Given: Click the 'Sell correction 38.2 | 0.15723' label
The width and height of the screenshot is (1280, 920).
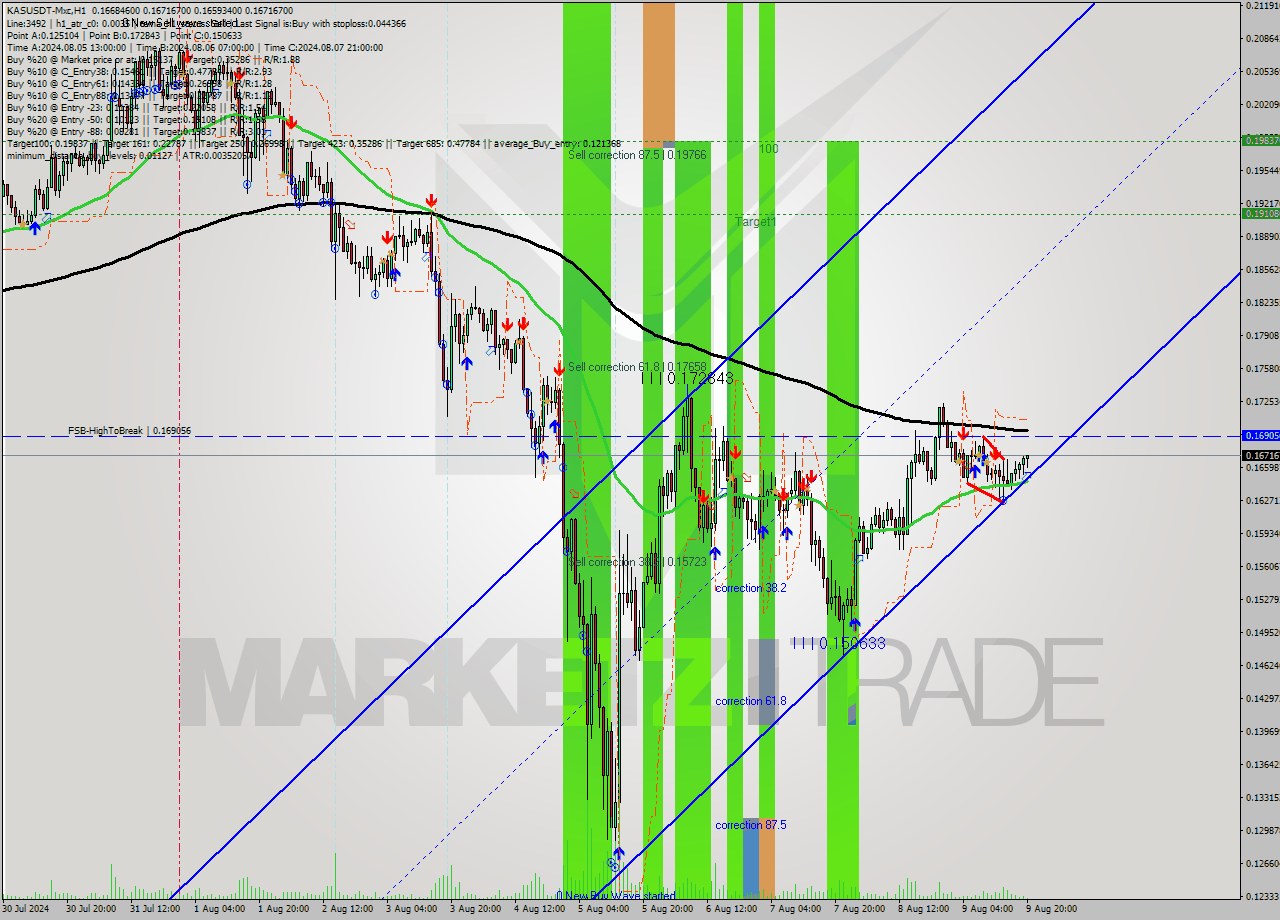Looking at the screenshot, I should [x=637, y=562].
